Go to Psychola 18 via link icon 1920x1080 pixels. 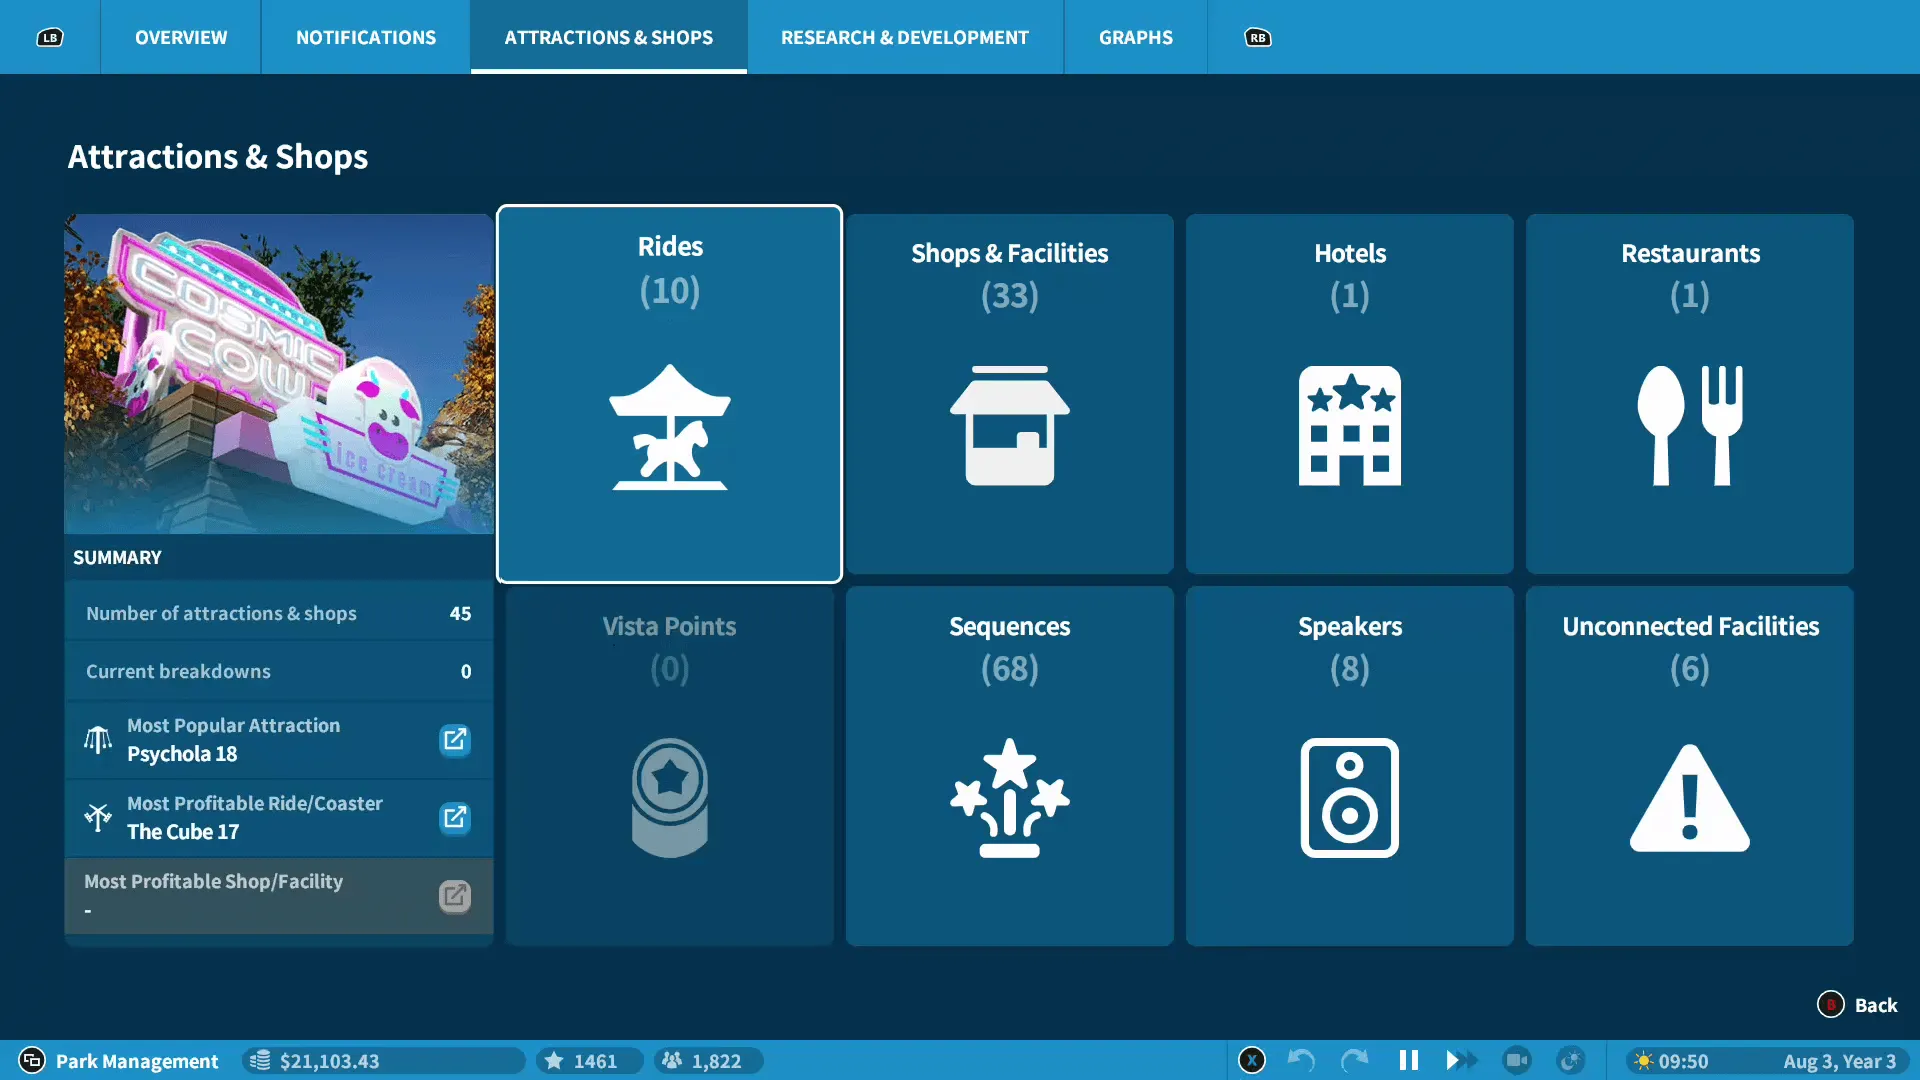pos(455,740)
